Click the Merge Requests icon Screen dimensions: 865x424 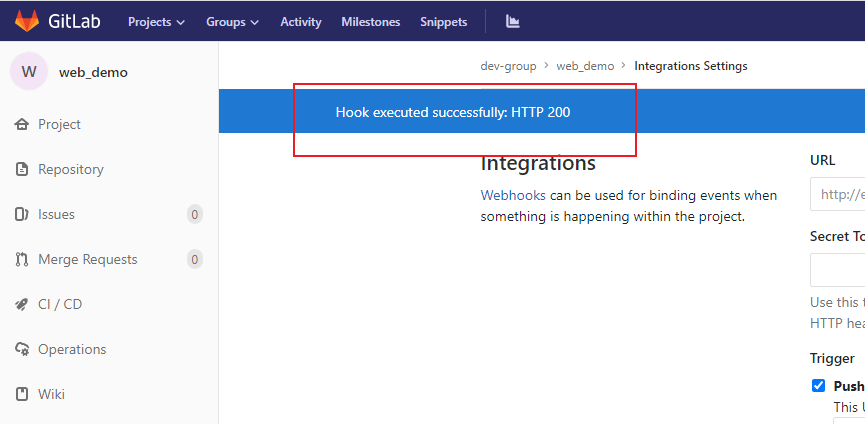22,259
